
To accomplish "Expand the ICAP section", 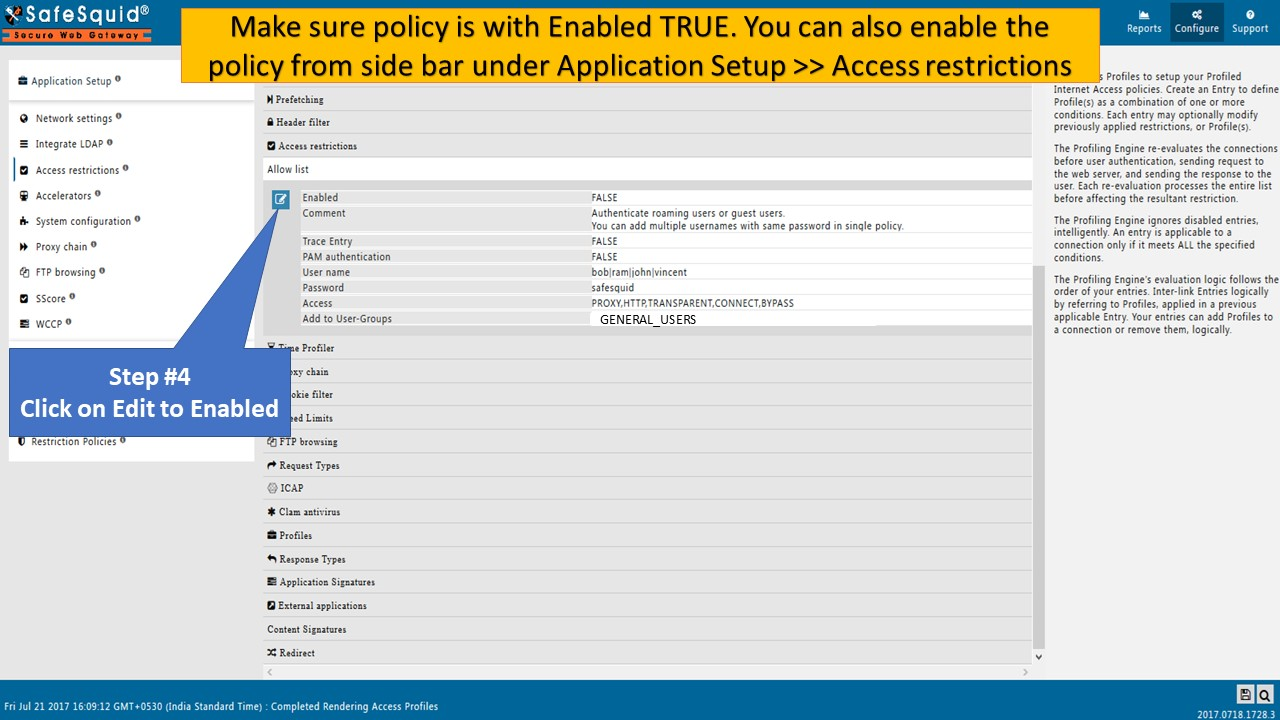I will pos(647,488).
